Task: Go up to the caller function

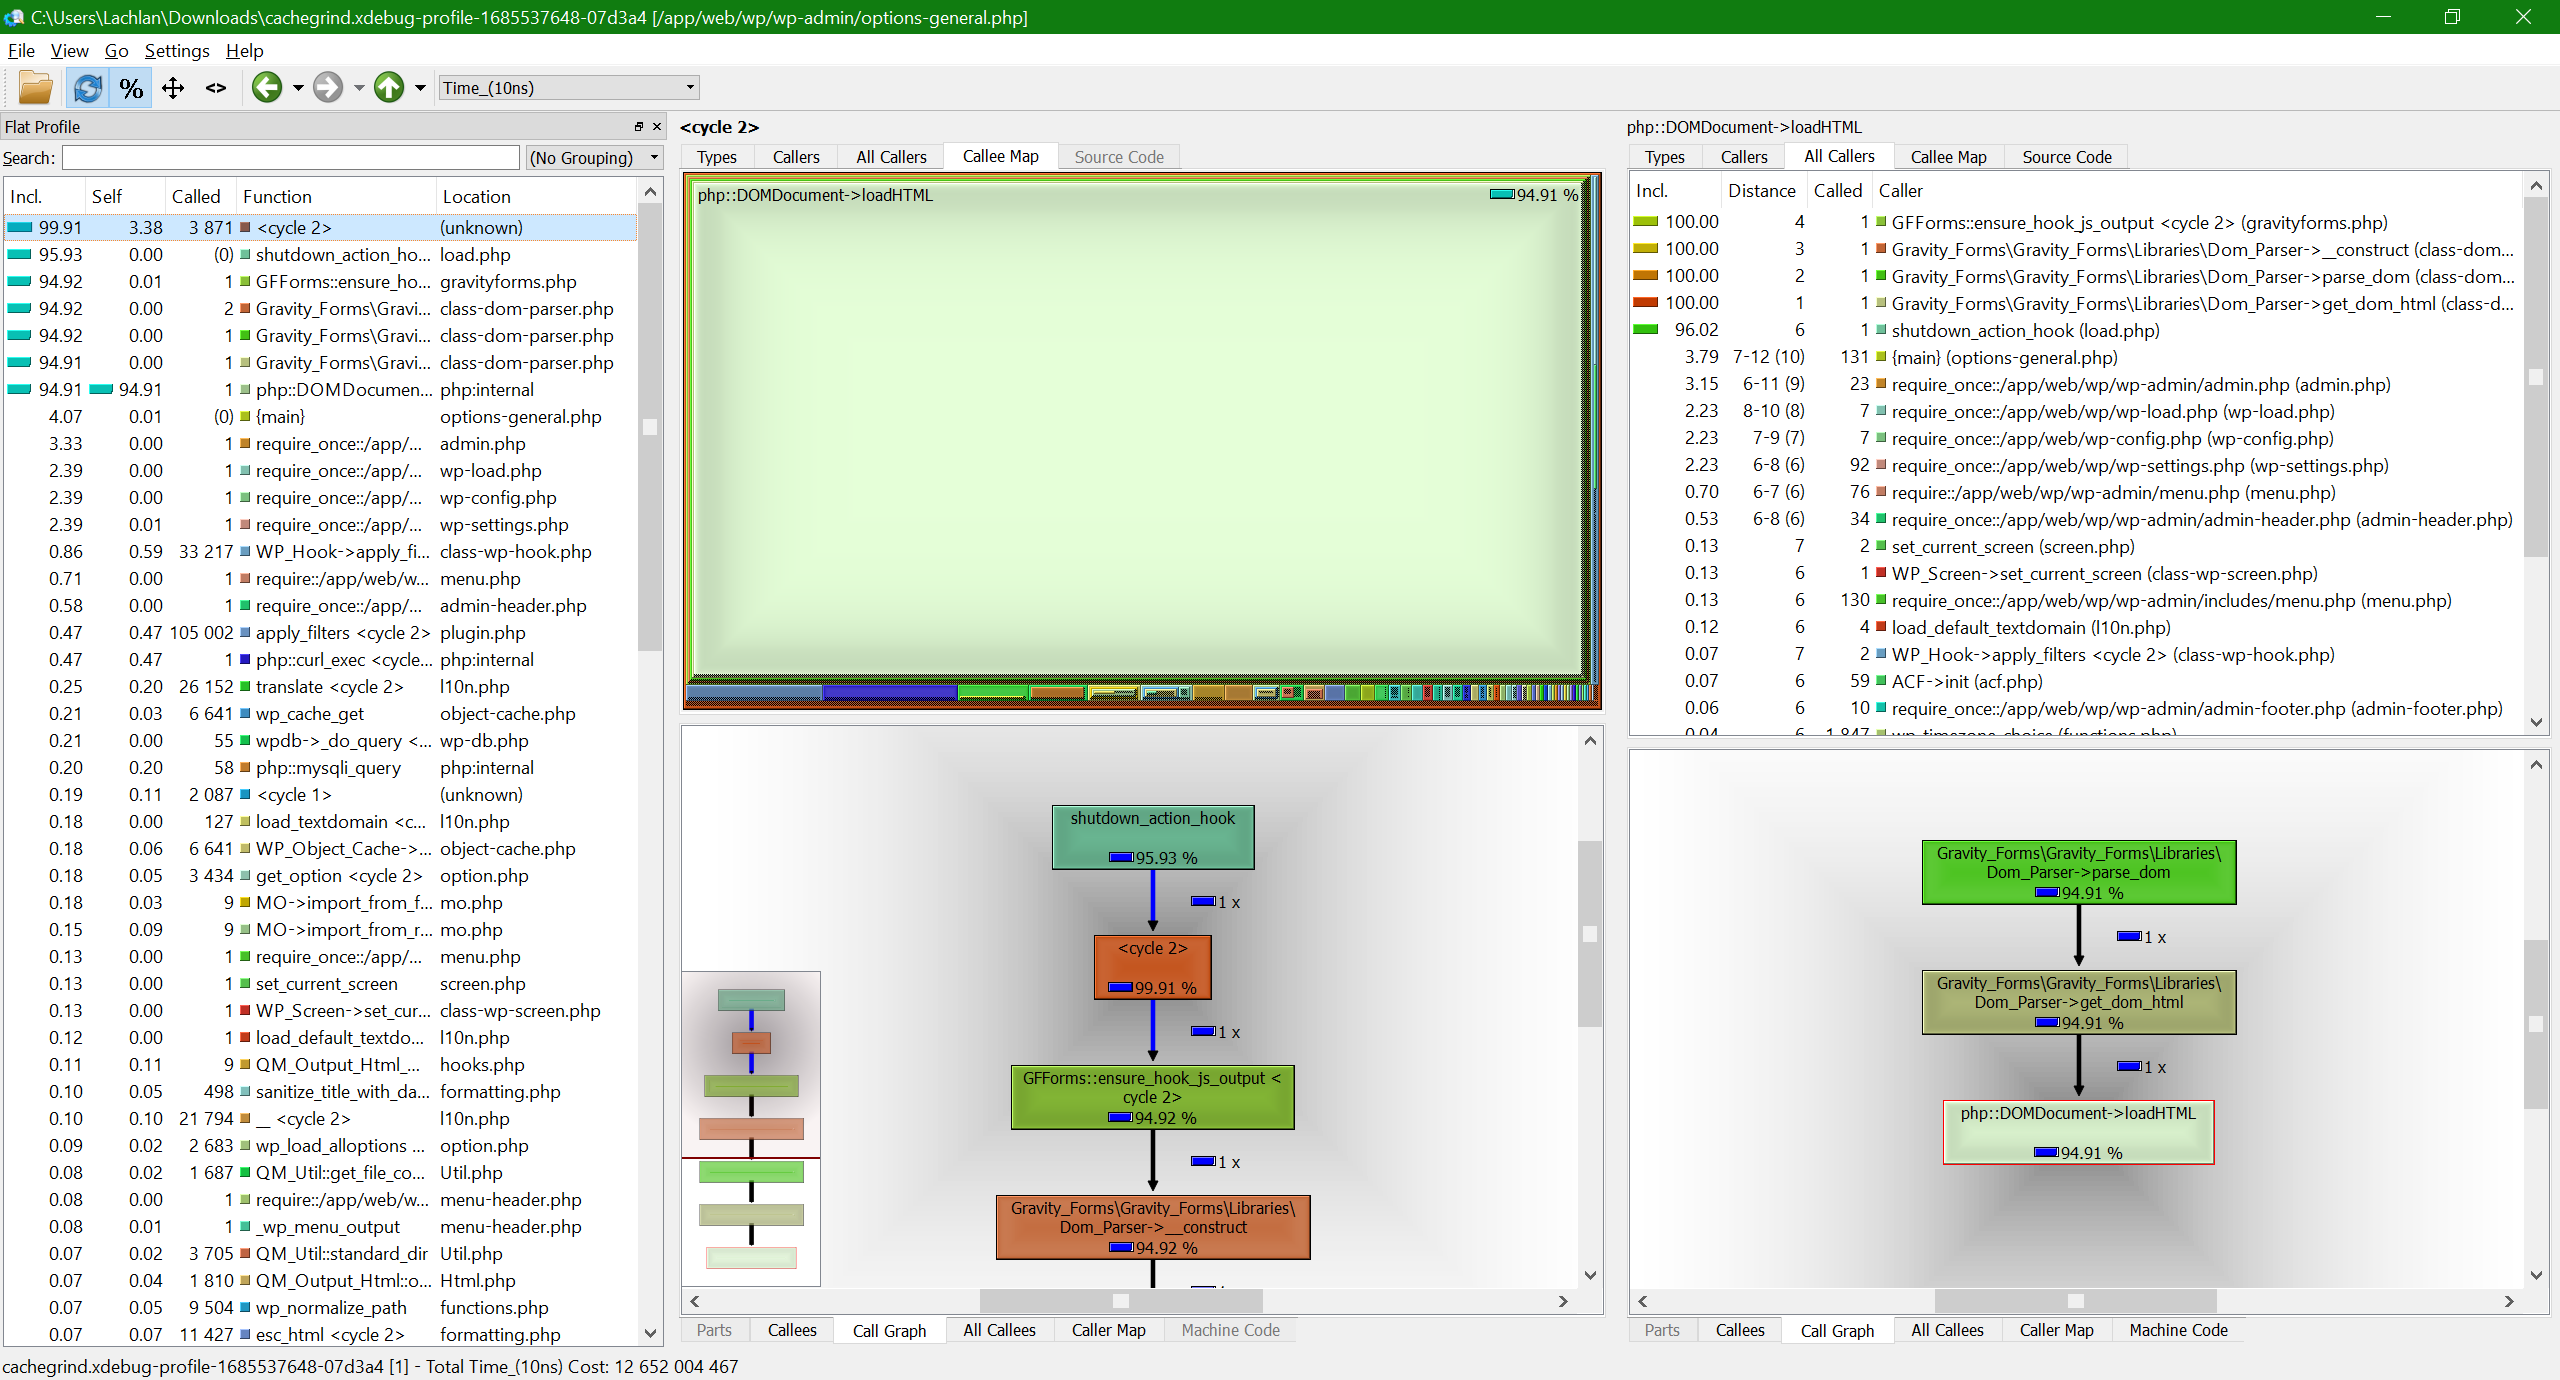Action: click(389, 88)
